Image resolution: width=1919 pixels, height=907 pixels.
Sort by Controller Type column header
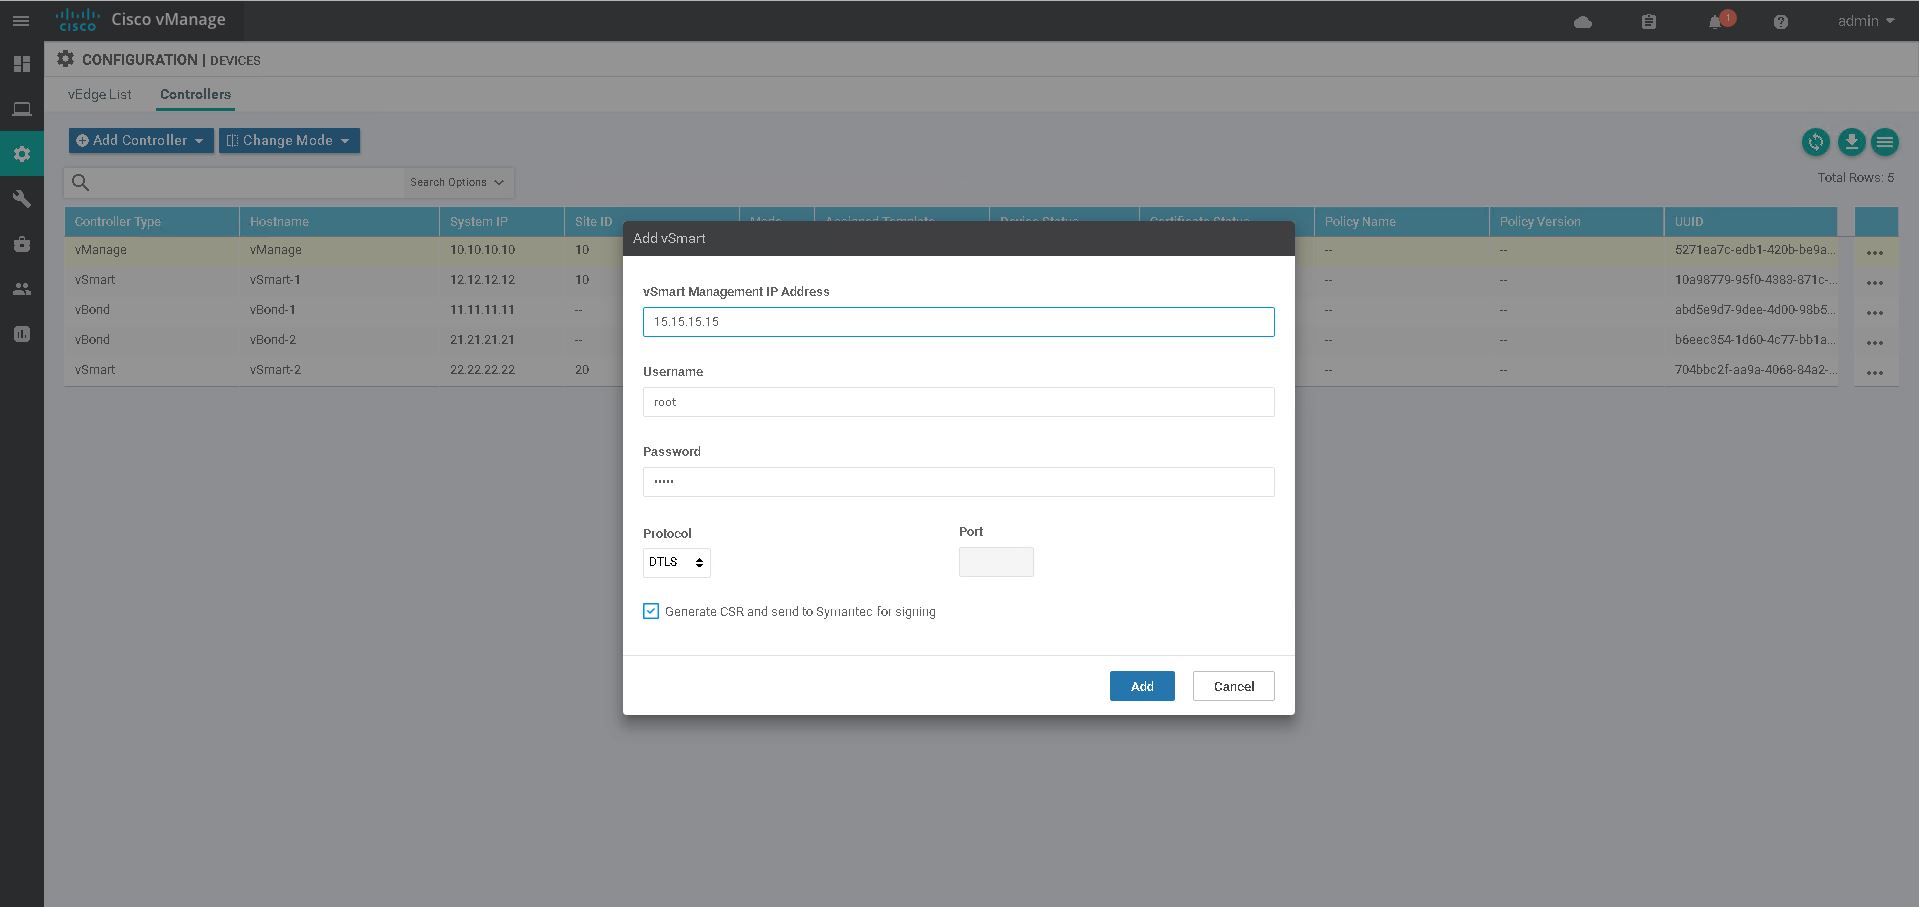coord(152,222)
